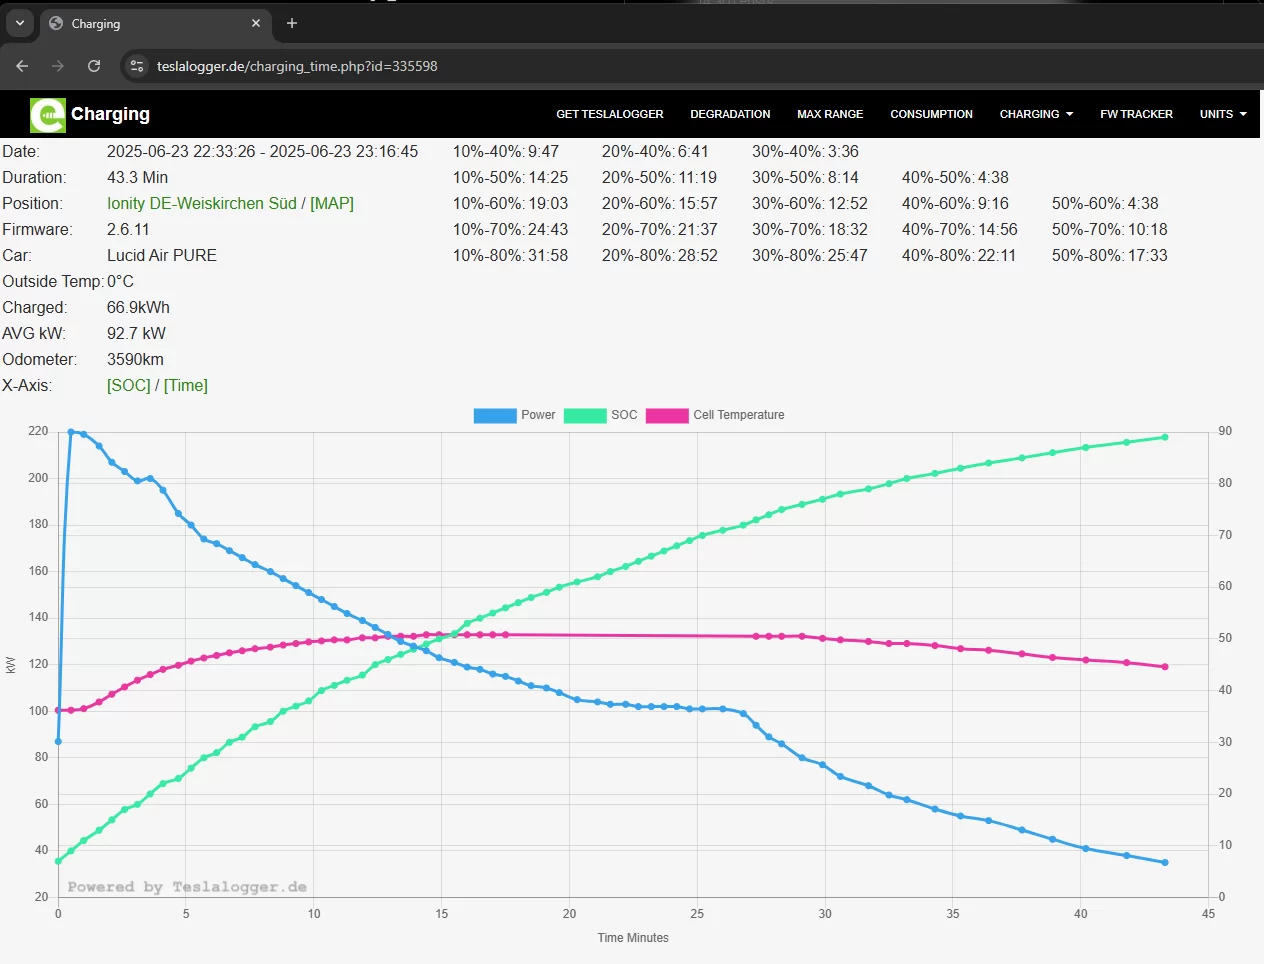Viewport: 1264px width, 964px height.
Task: Go back with browser back arrow
Action: (x=22, y=66)
